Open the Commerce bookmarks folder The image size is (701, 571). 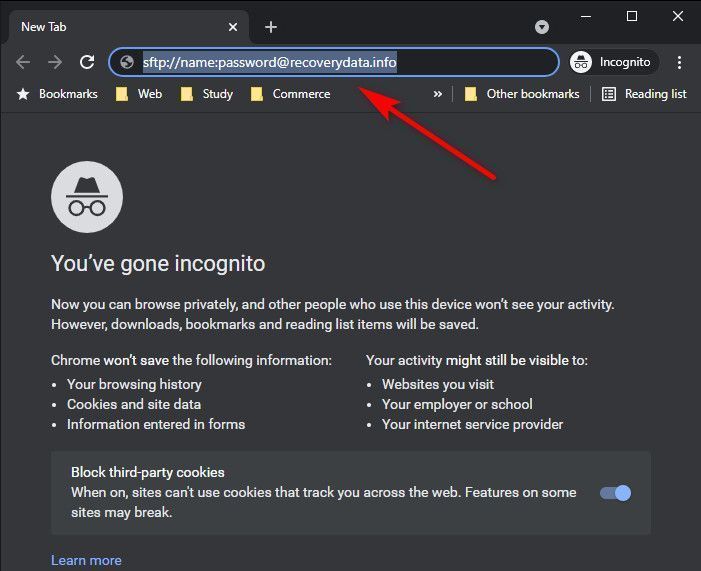point(291,94)
